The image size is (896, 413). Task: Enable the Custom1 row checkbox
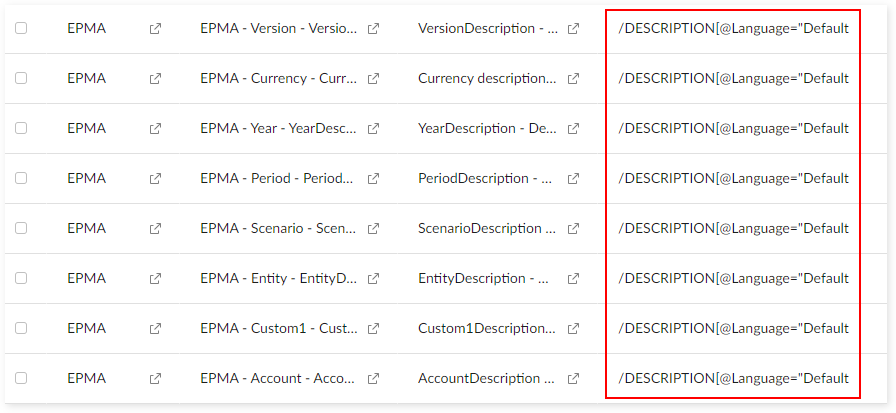(x=21, y=329)
